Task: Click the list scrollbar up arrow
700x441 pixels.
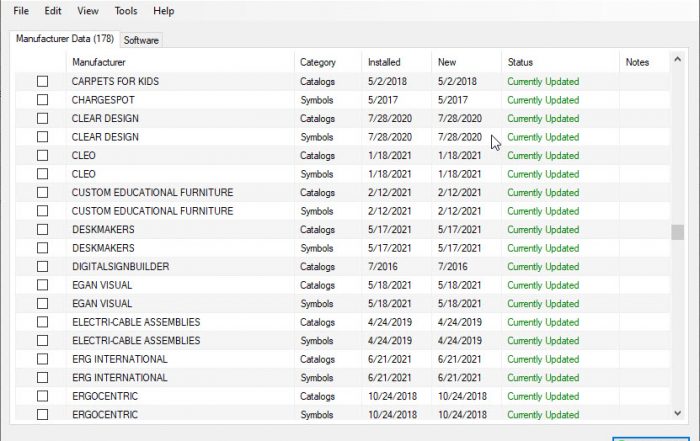Action: click(677, 59)
